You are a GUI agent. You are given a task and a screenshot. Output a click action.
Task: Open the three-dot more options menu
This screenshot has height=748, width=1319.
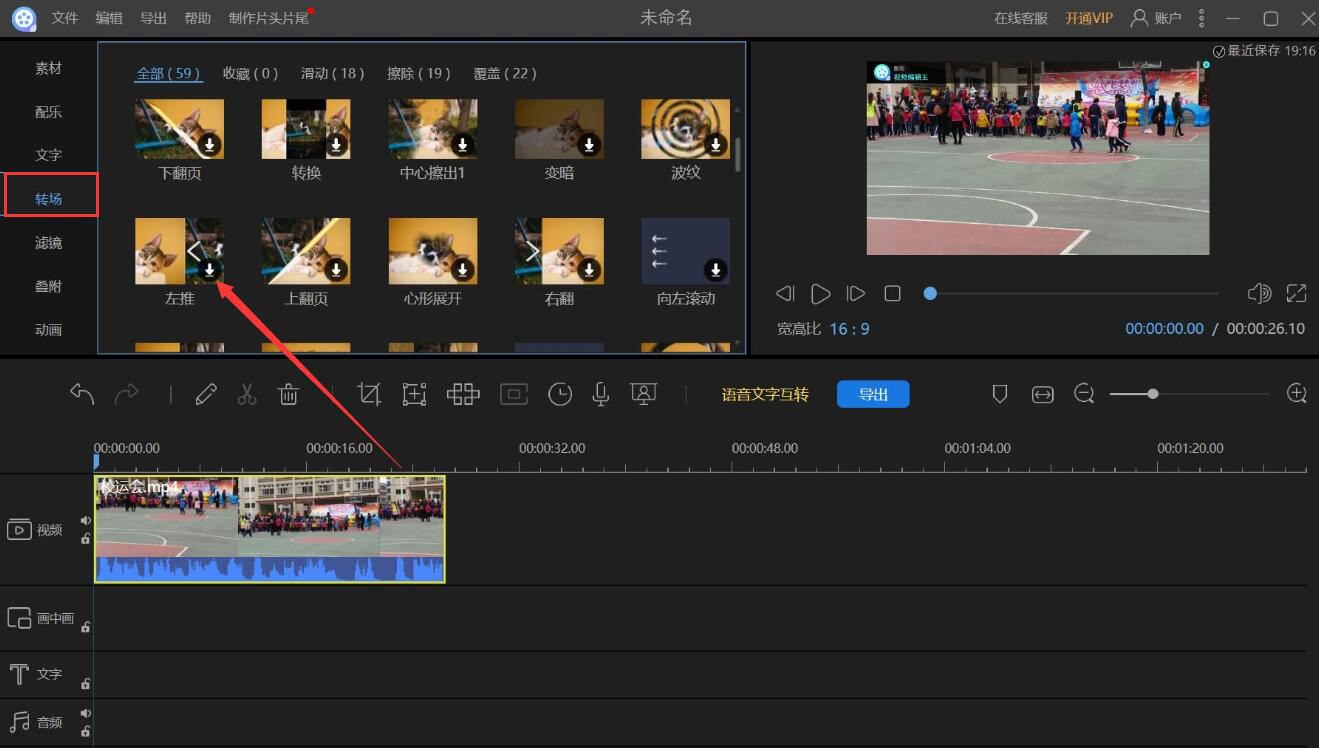[x=1201, y=18]
